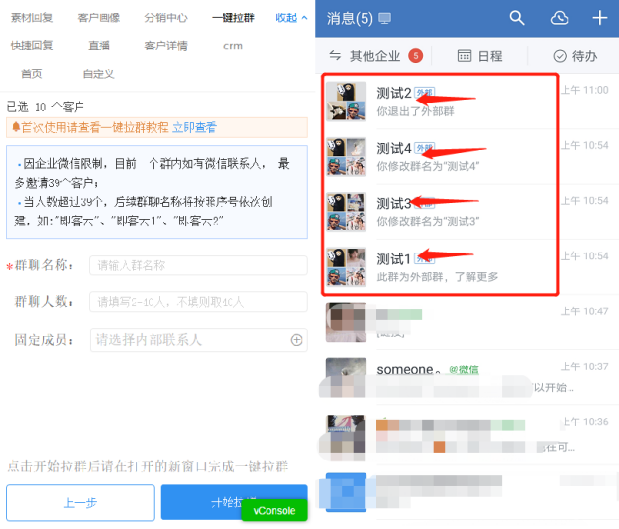Click the switch arrows icon beside 其他企业

point(335,56)
